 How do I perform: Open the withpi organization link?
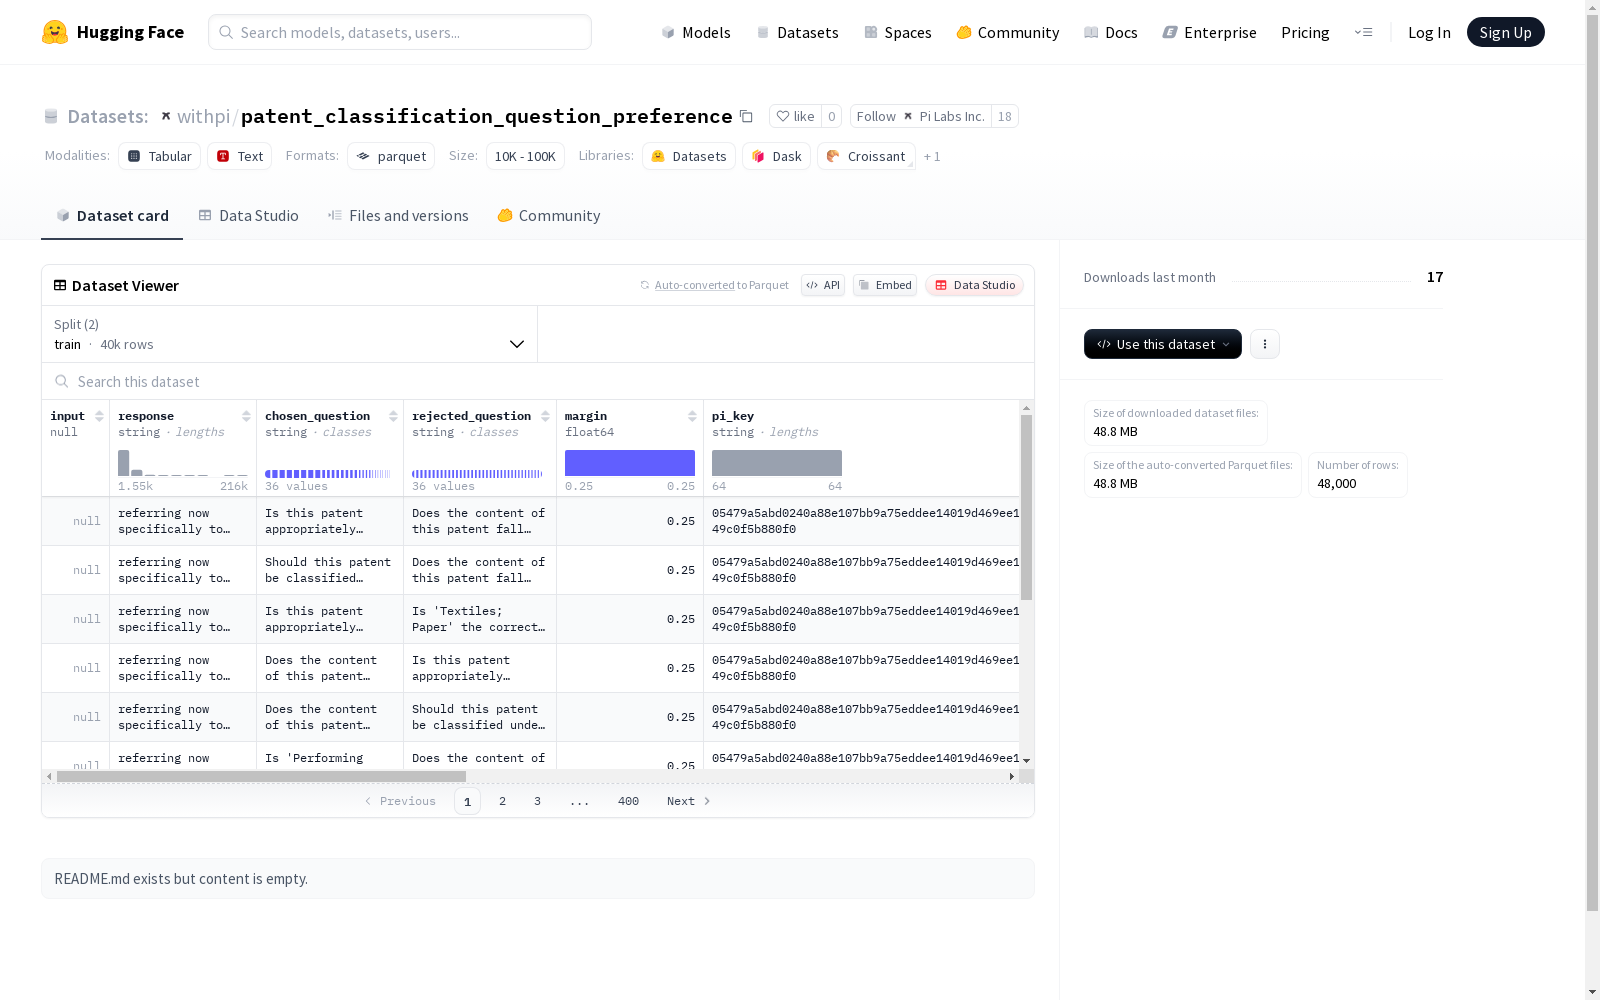pyautogui.click(x=203, y=116)
